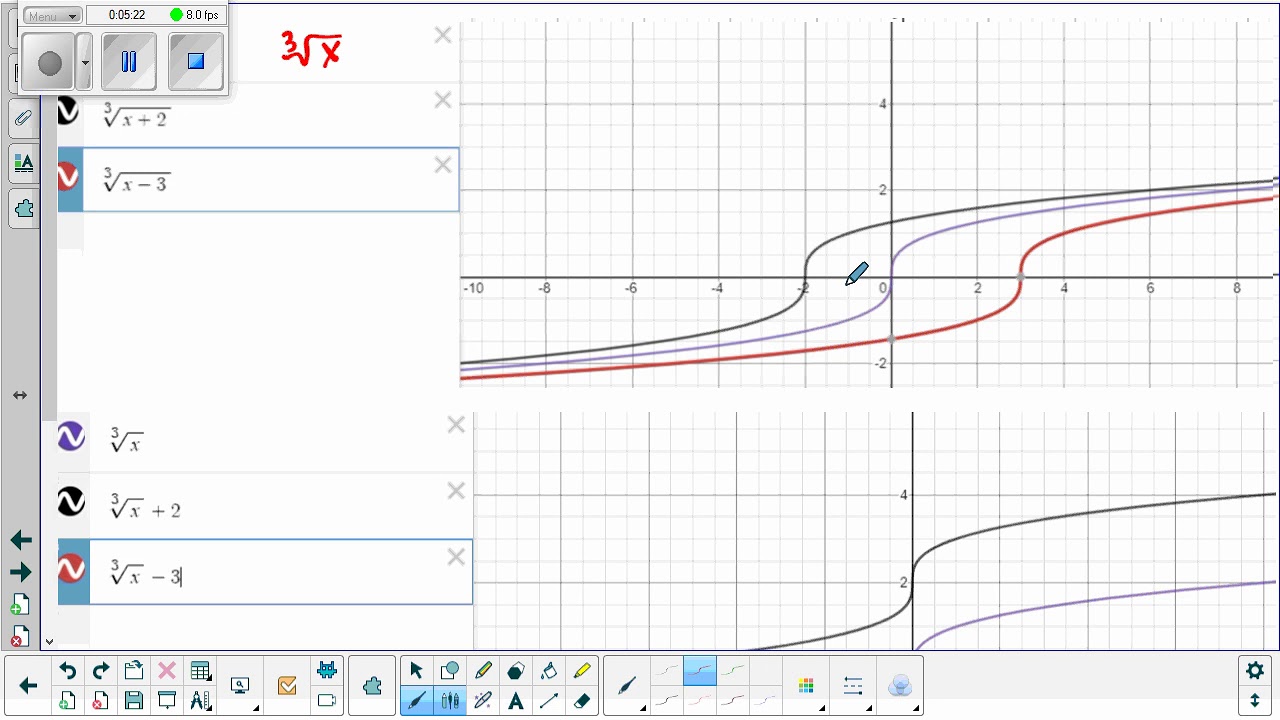
Task: Stop the screen recording
Action: tap(196, 62)
